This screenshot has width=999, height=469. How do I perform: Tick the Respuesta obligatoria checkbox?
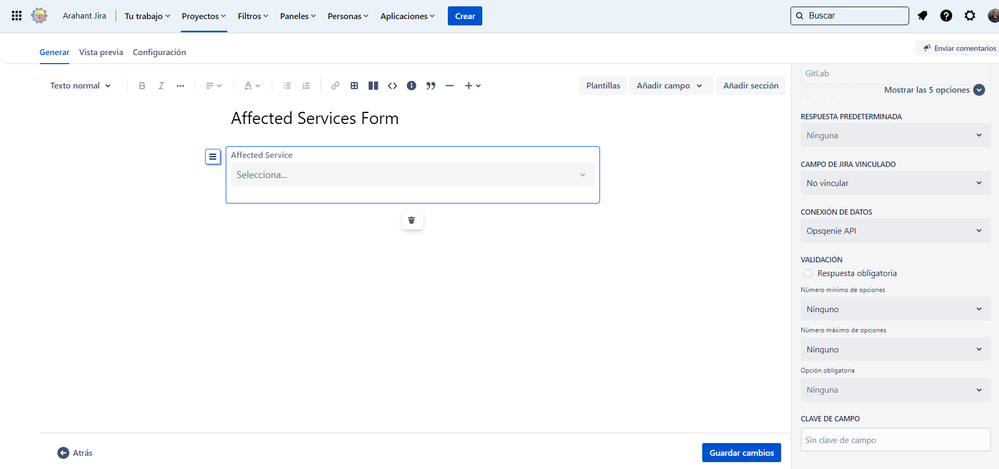click(x=808, y=273)
